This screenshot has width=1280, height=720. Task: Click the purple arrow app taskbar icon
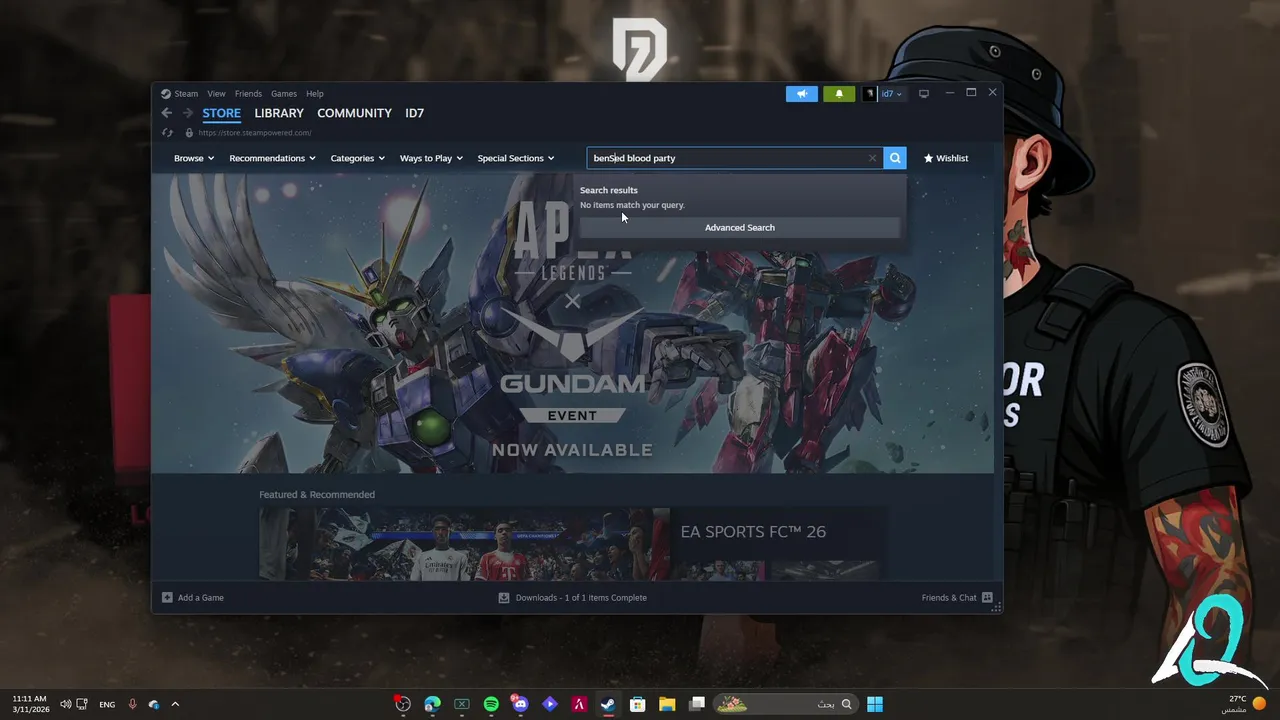coord(549,704)
